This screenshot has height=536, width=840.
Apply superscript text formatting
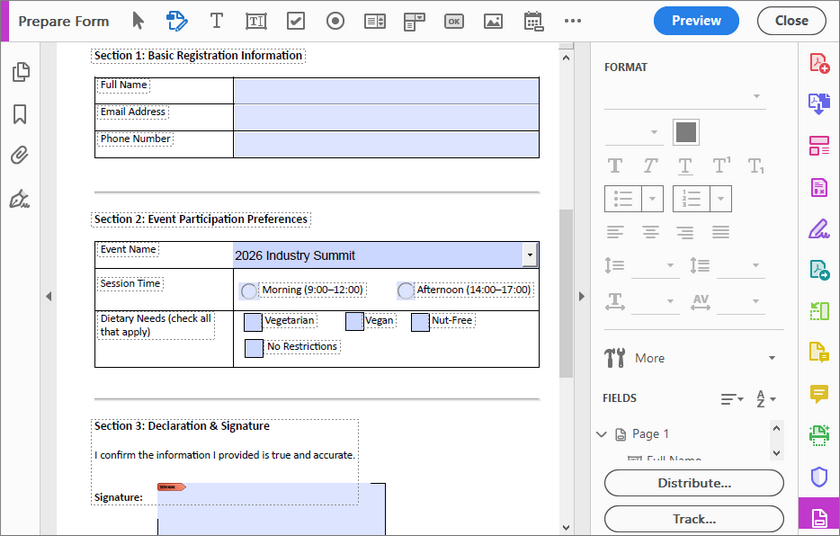[x=722, y=165]
